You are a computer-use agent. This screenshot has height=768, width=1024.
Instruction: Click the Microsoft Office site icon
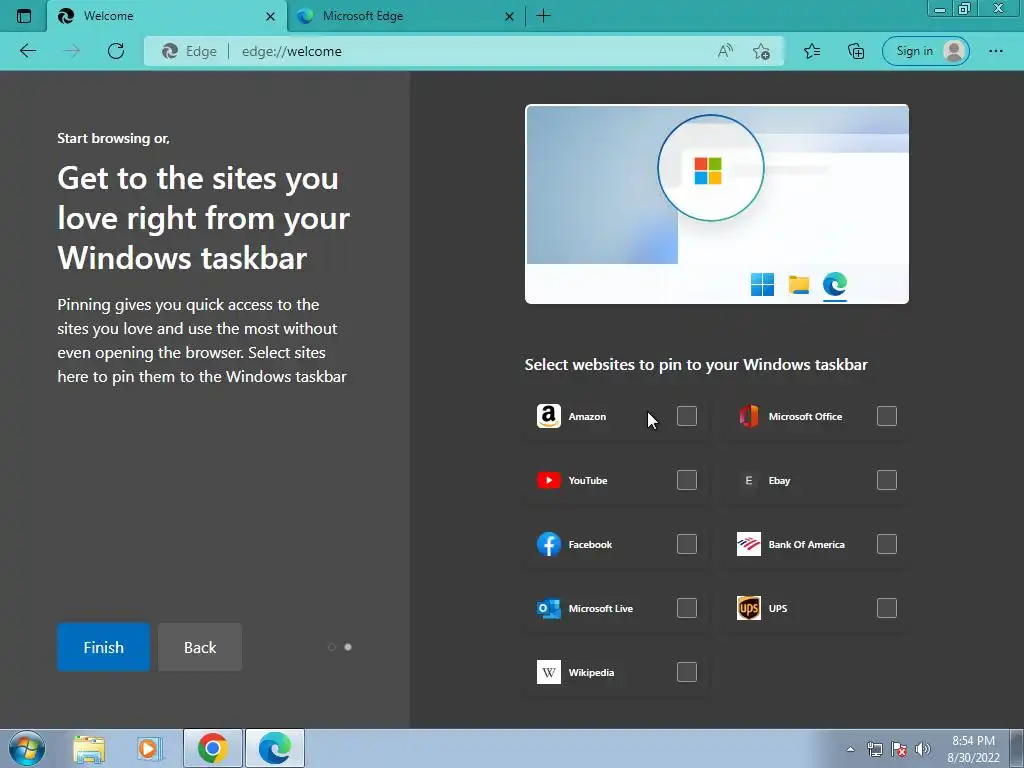pyautogui.click(x=748, y=416)
